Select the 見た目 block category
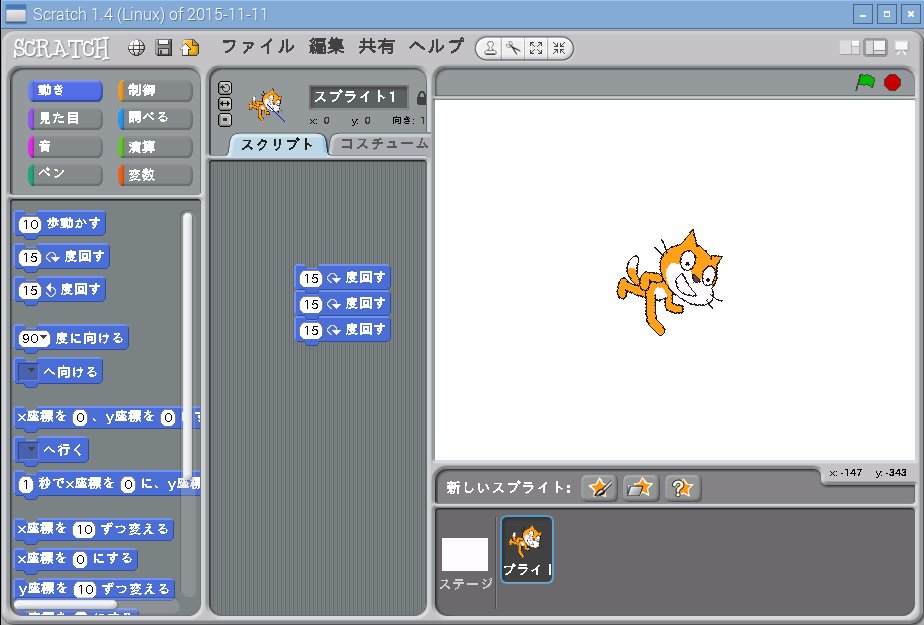 [x=65, y=118]
